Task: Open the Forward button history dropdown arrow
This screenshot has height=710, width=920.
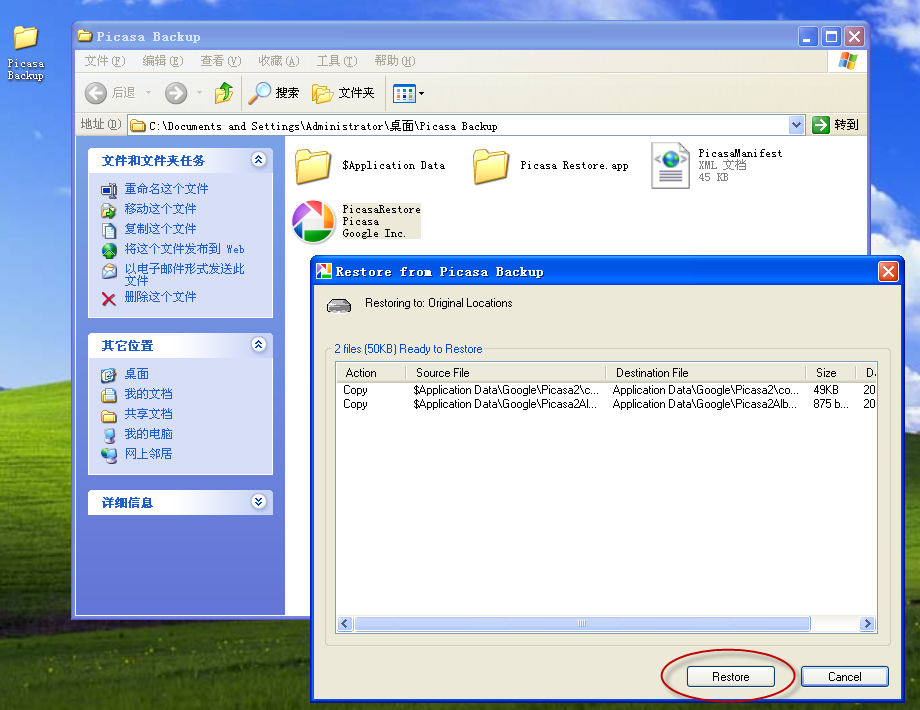Action: coord(199,93)
